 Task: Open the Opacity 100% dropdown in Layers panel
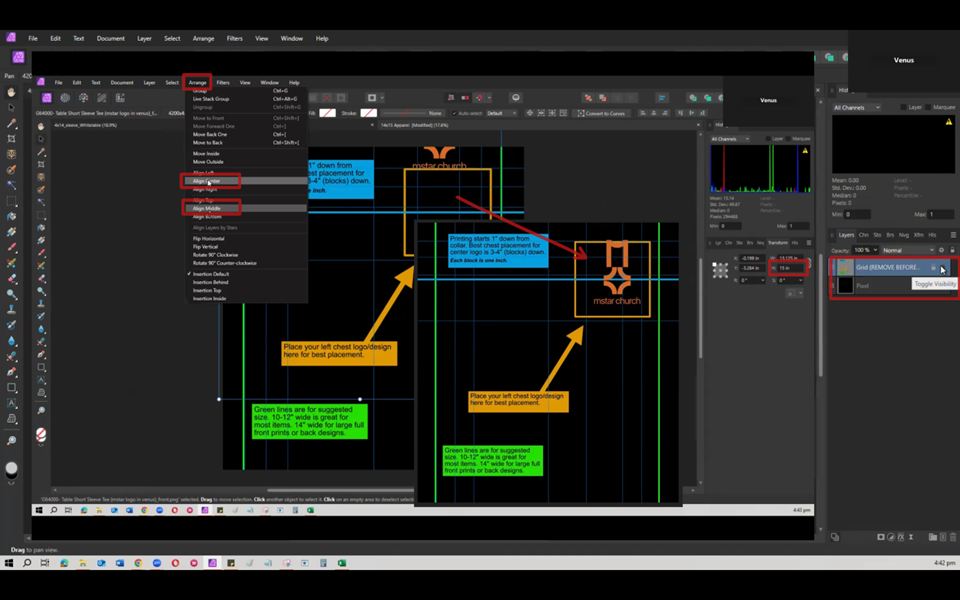[866, 250]
